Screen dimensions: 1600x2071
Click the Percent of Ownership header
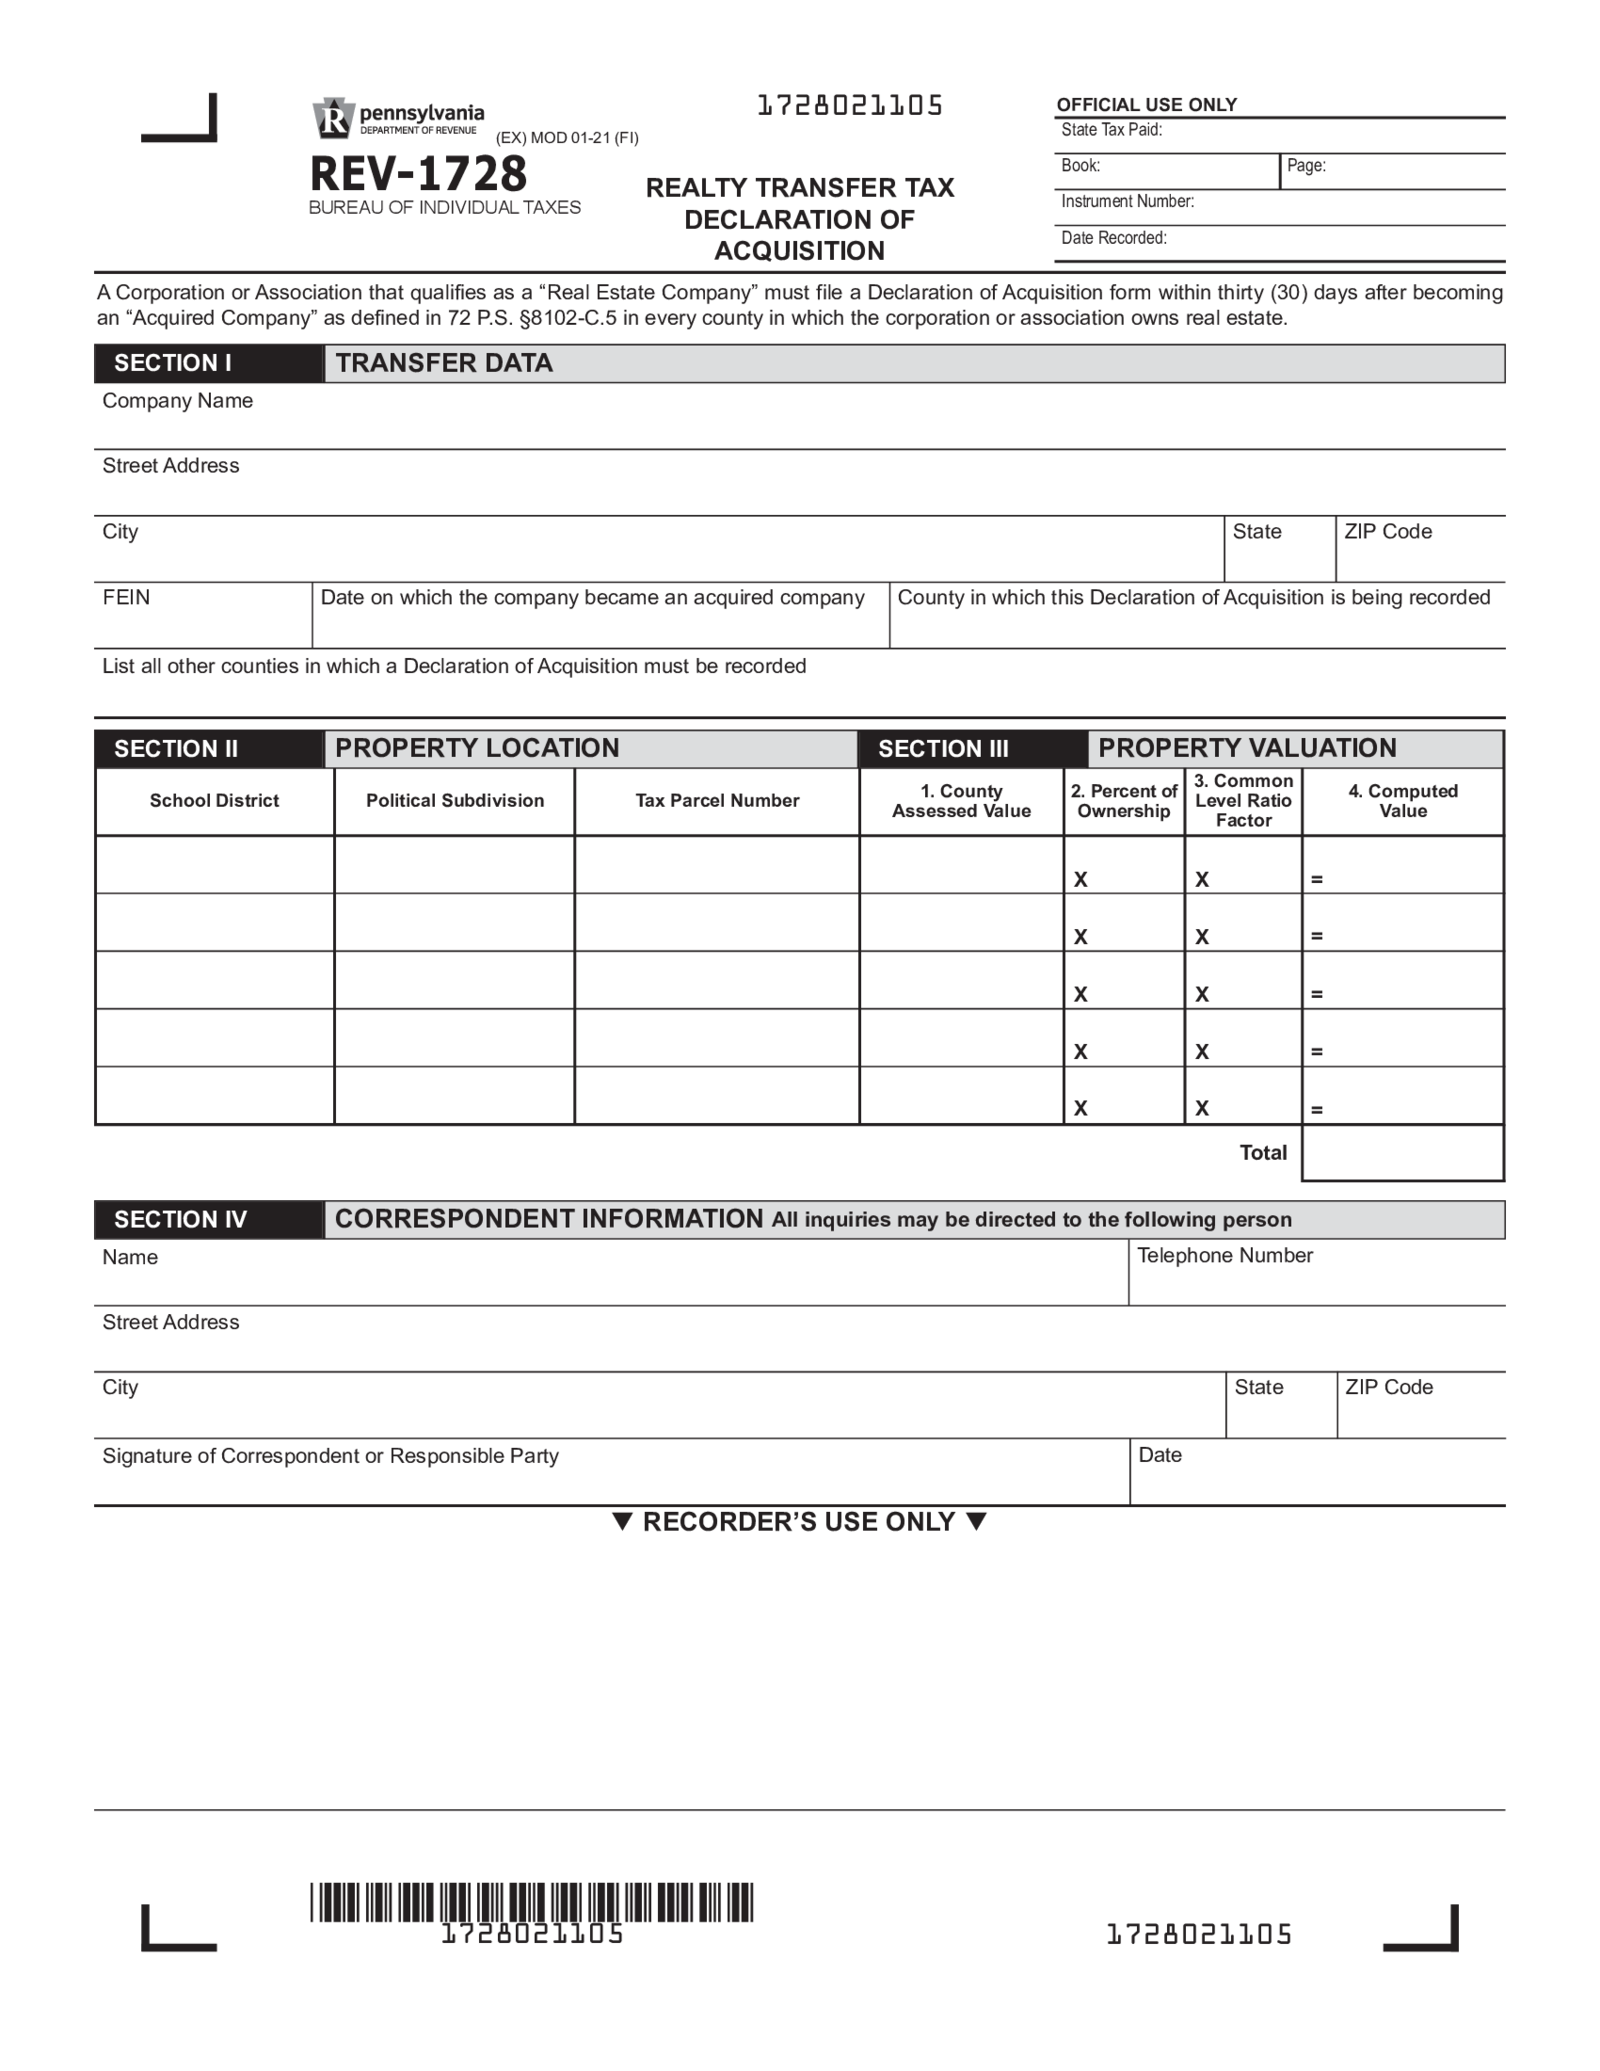point(1124,801)
